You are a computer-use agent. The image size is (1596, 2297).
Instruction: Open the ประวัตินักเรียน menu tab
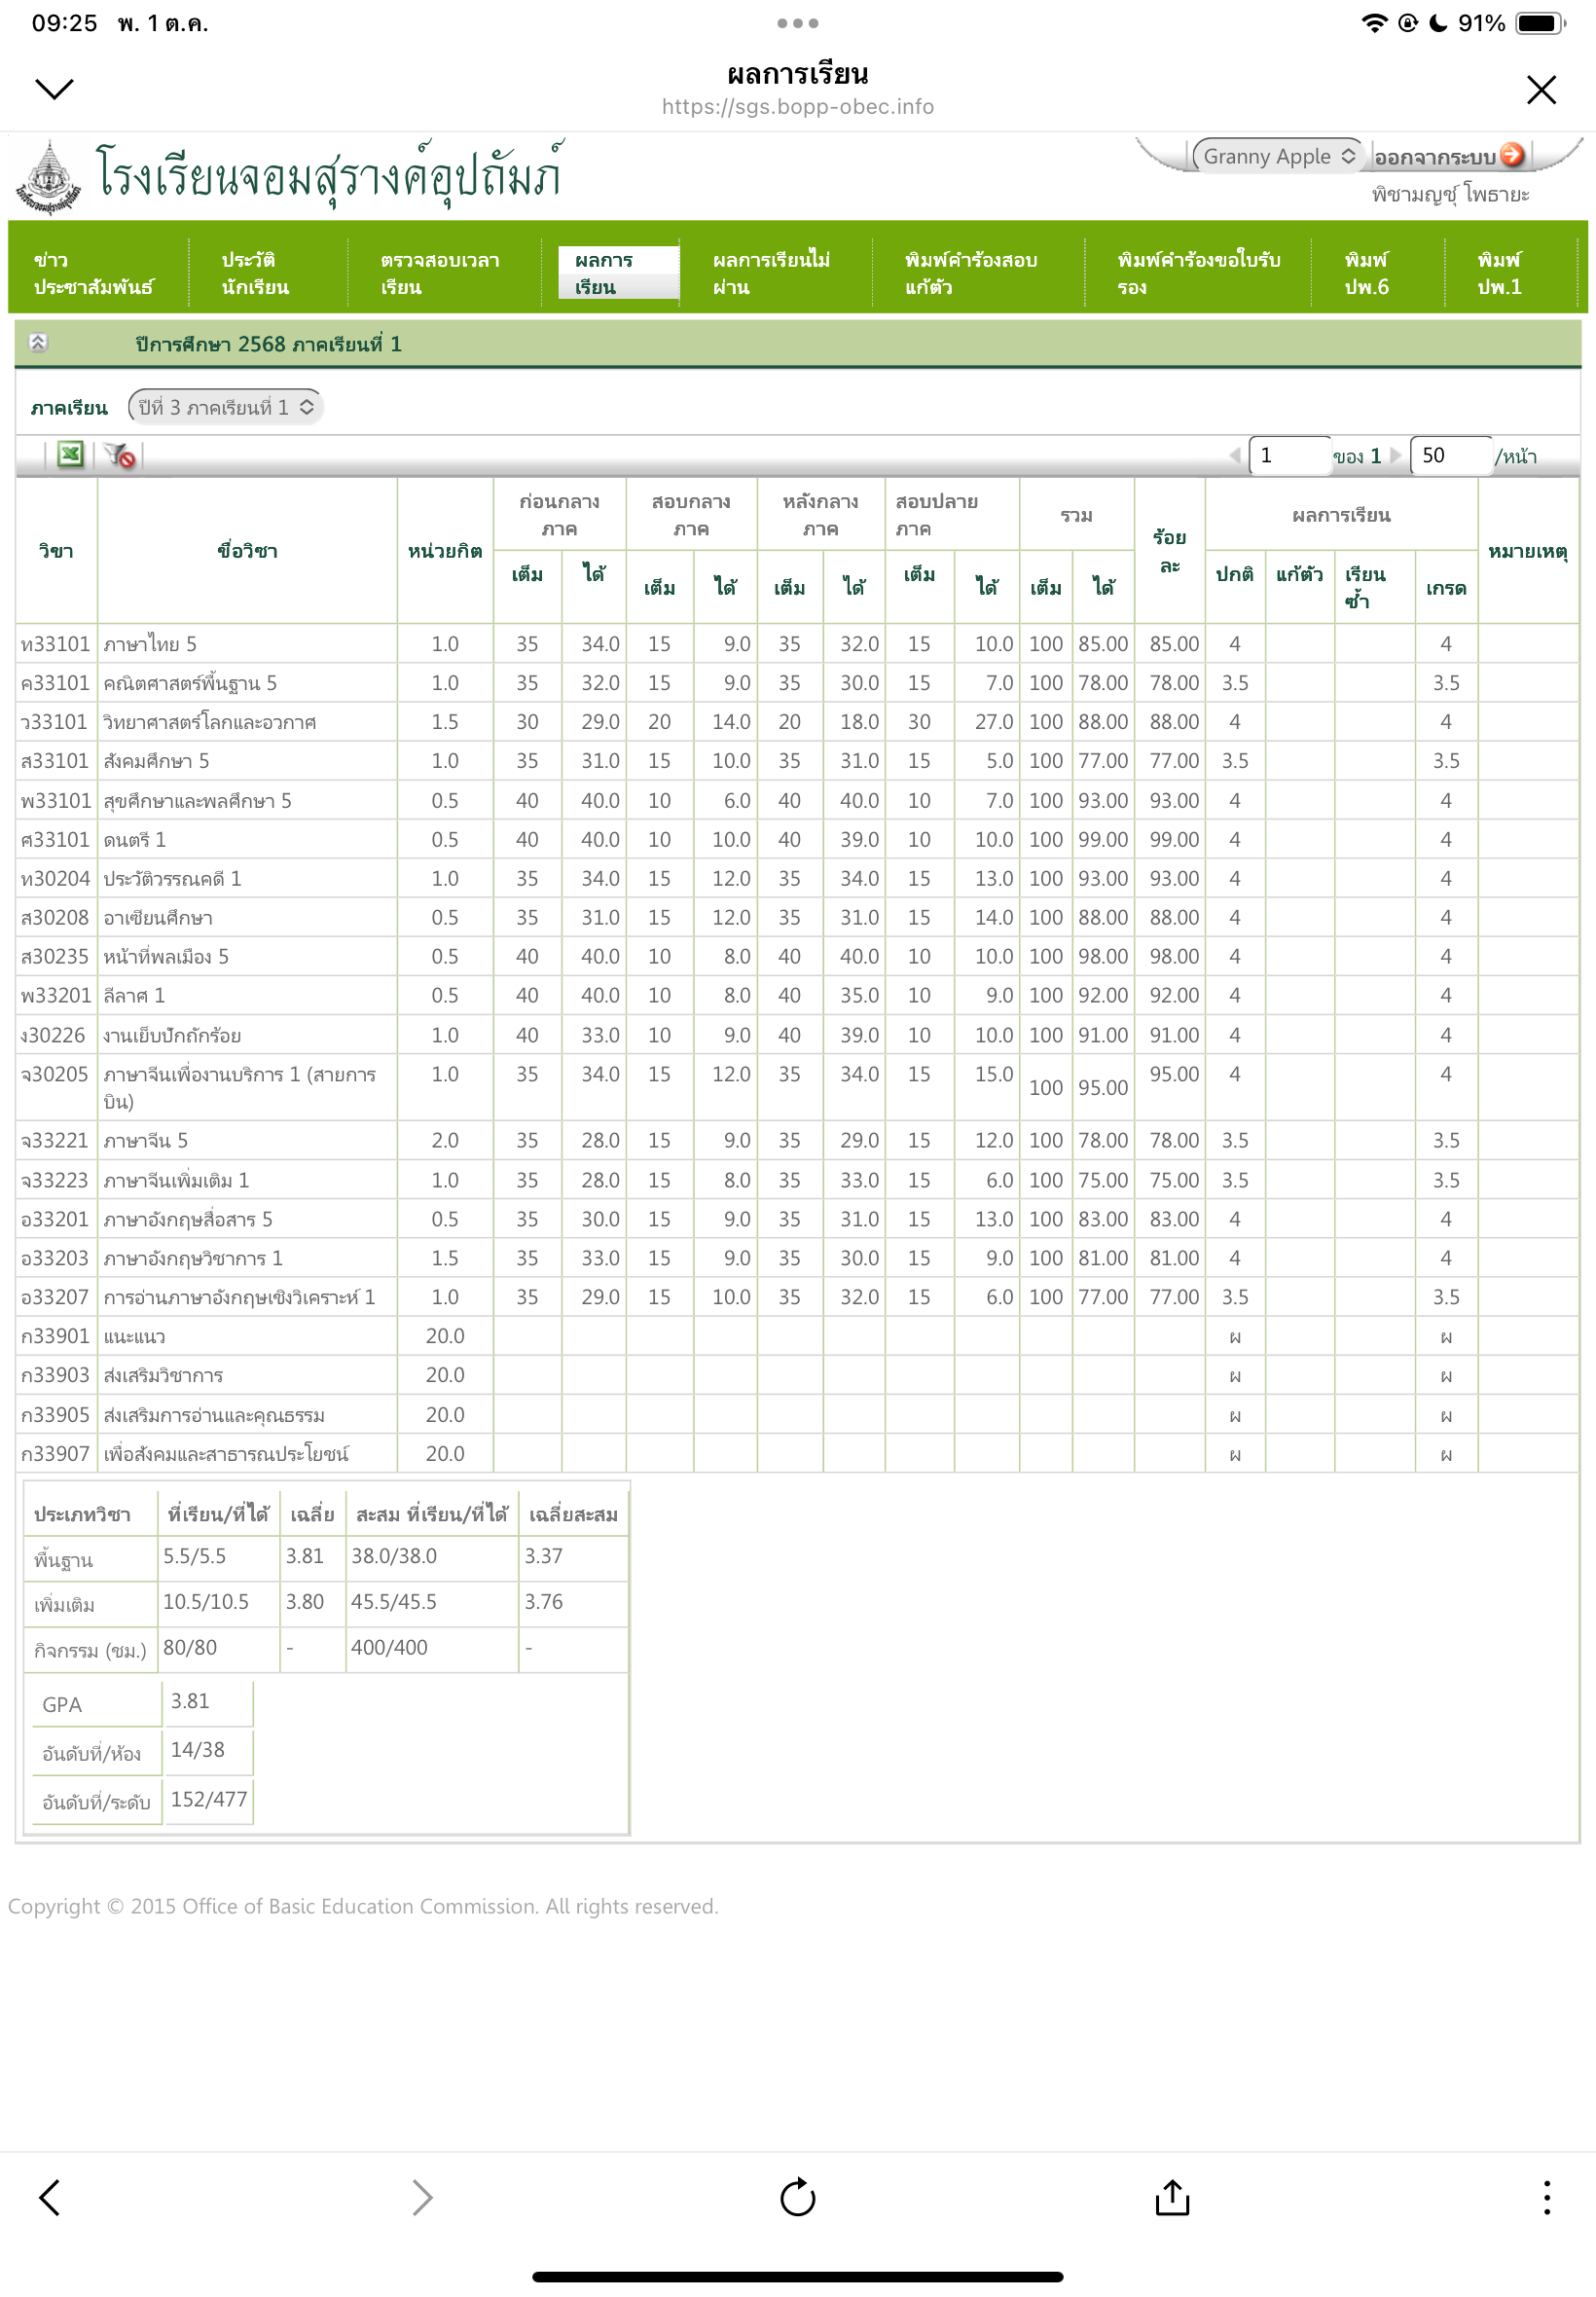coord(255,273)
